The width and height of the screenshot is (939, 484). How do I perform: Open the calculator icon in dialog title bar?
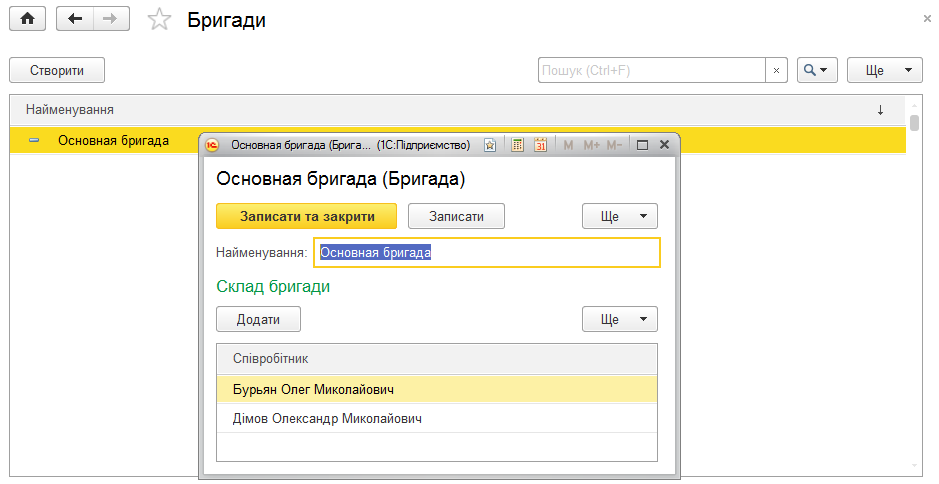pyautogui.click(x=517, y=145)
